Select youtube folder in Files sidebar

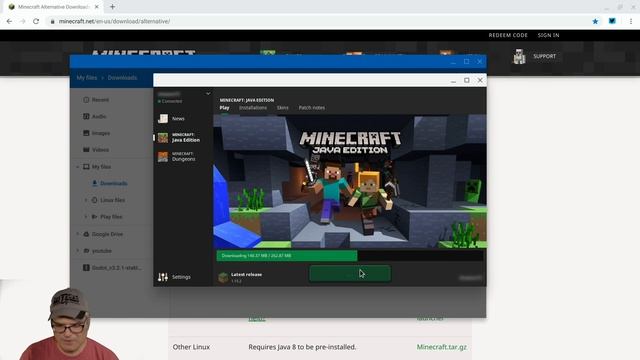coord(97,251)
